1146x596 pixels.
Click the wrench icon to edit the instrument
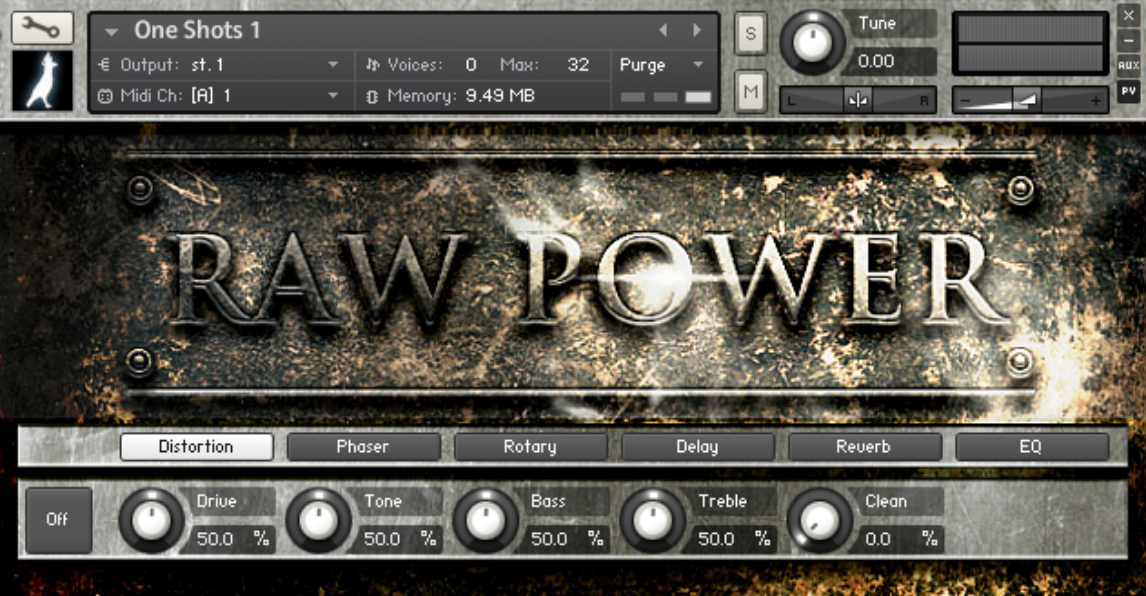41,27
